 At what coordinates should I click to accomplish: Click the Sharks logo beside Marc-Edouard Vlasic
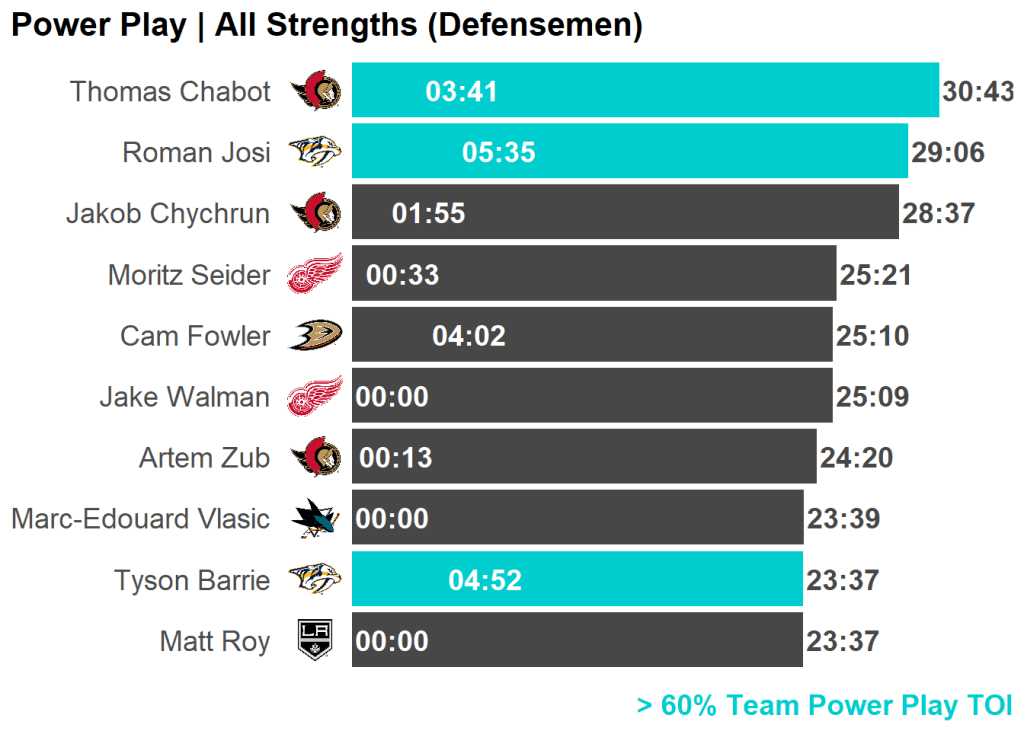pos(315,518)
